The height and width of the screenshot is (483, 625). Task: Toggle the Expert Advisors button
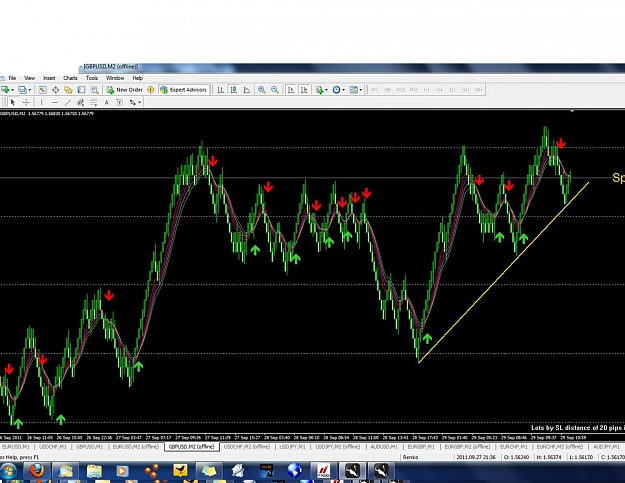183,90
